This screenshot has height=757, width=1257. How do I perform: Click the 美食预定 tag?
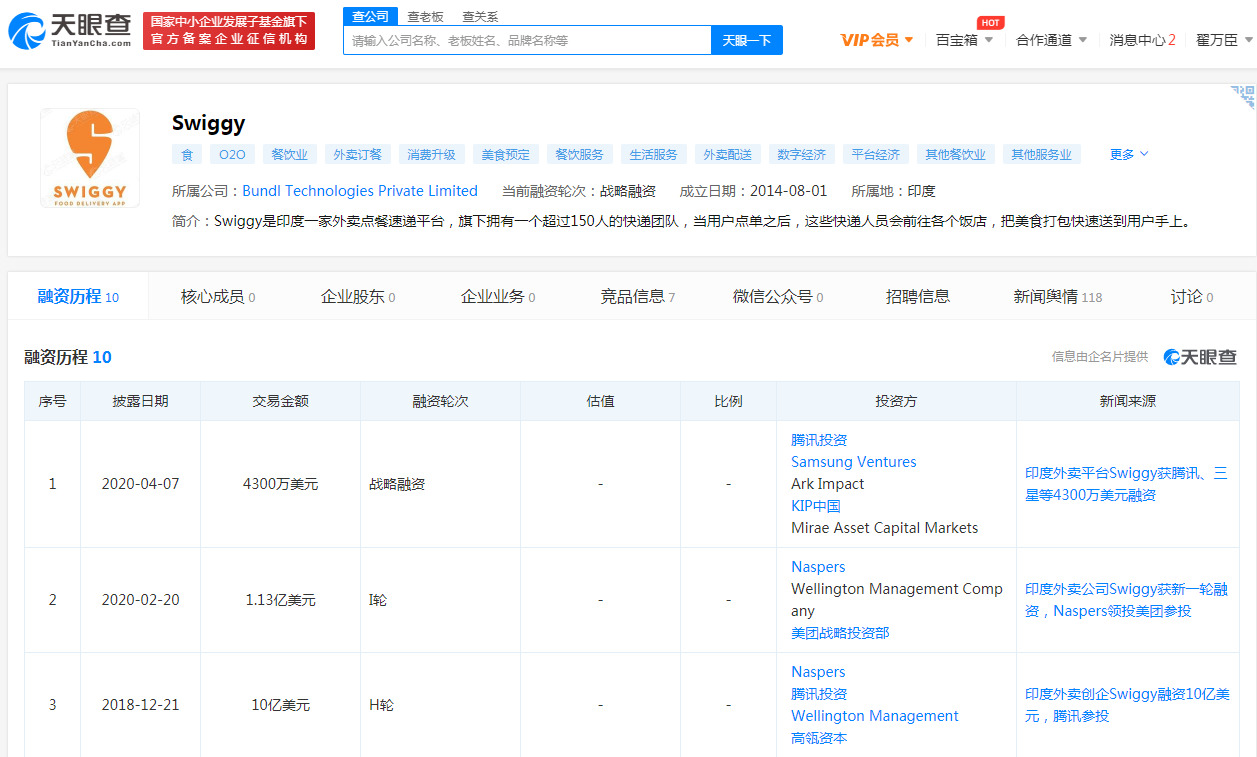[506, 154]
